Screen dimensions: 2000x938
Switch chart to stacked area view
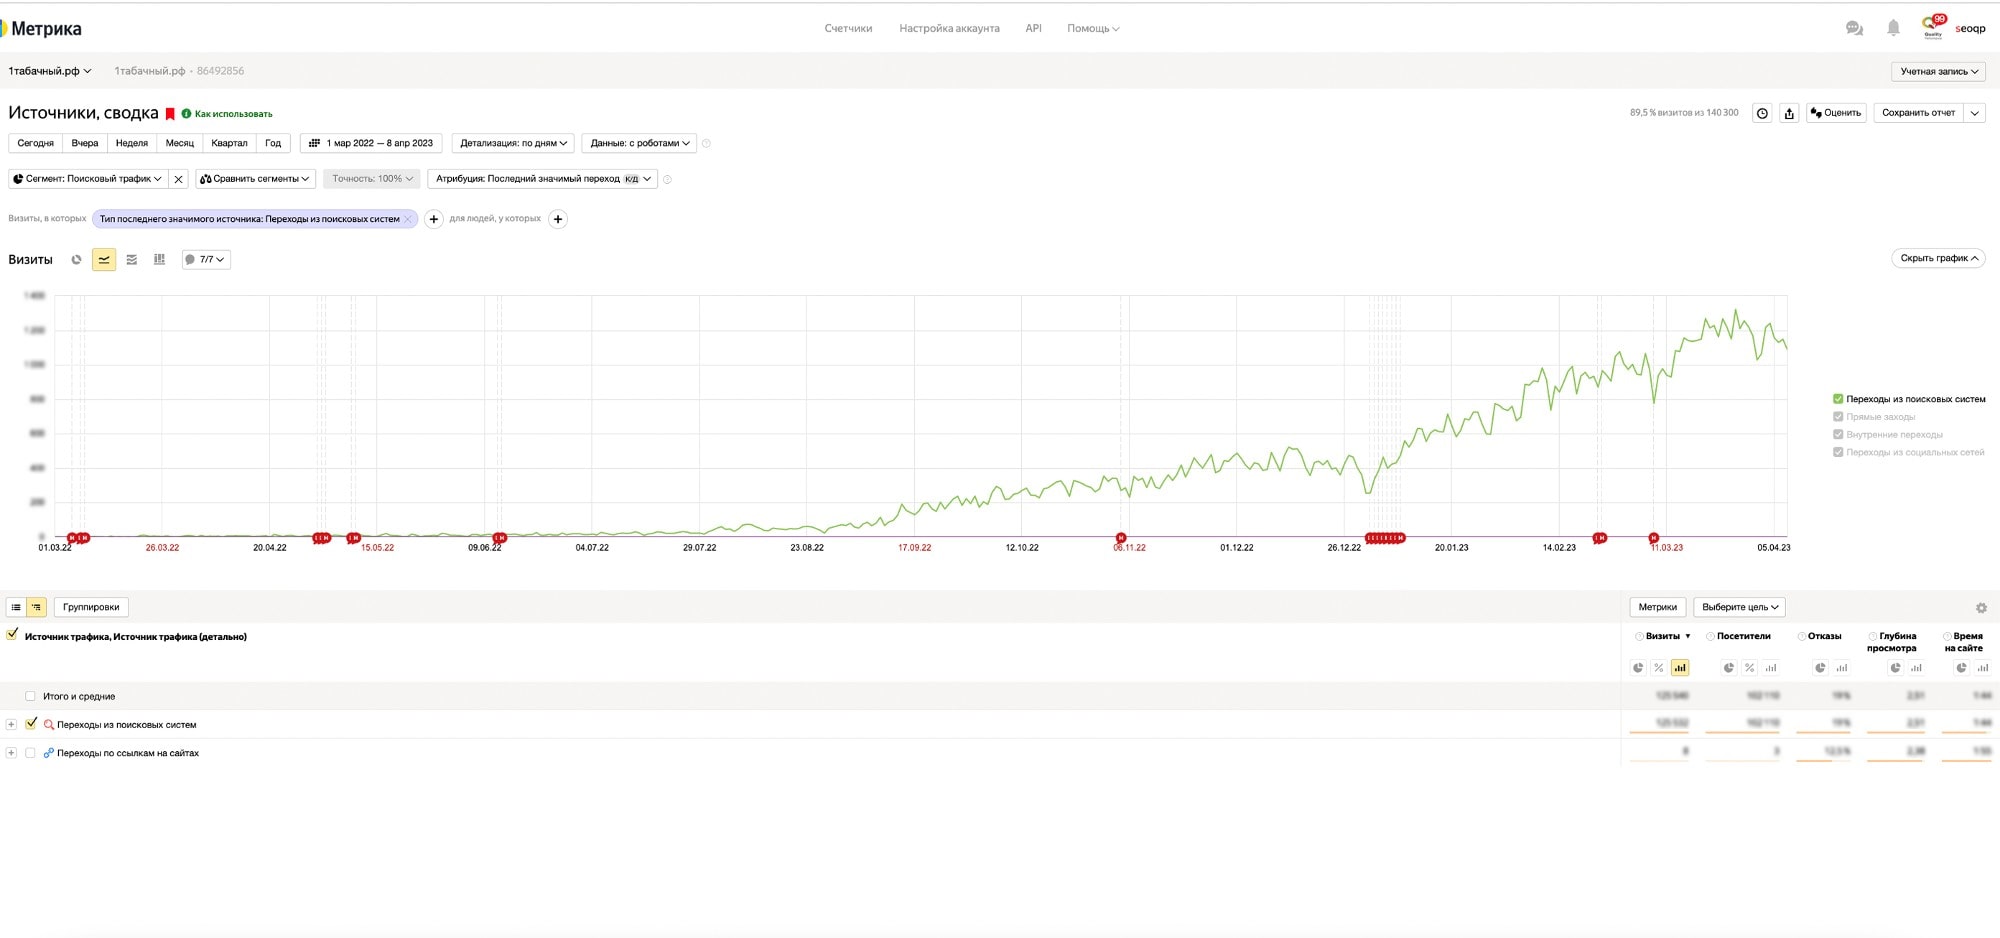(x=131, y=260)
